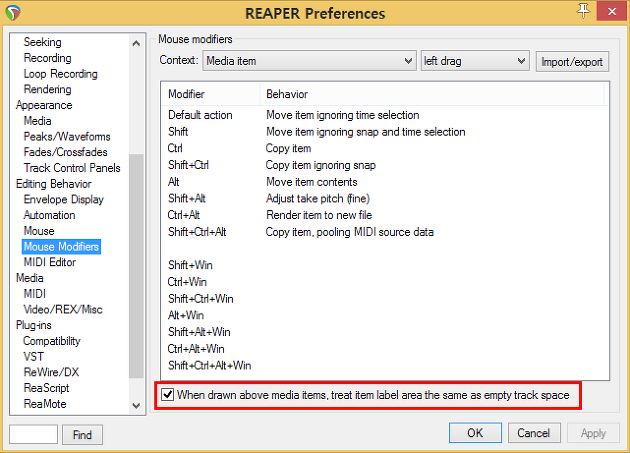Select the Plug-ins category
Image resolution: width=630 pixels, height=453 pixels.
pos(34,325)
